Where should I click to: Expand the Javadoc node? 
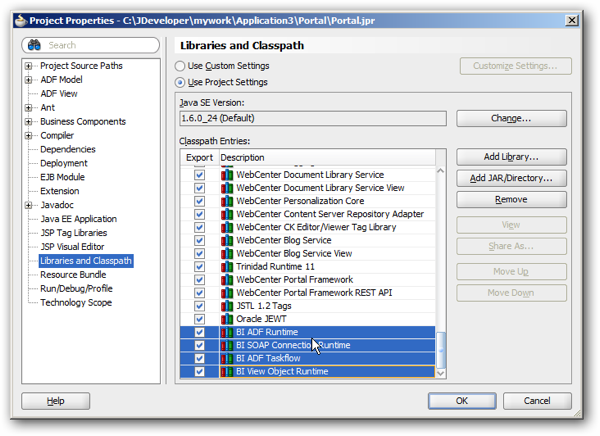(x=28, y=205)
